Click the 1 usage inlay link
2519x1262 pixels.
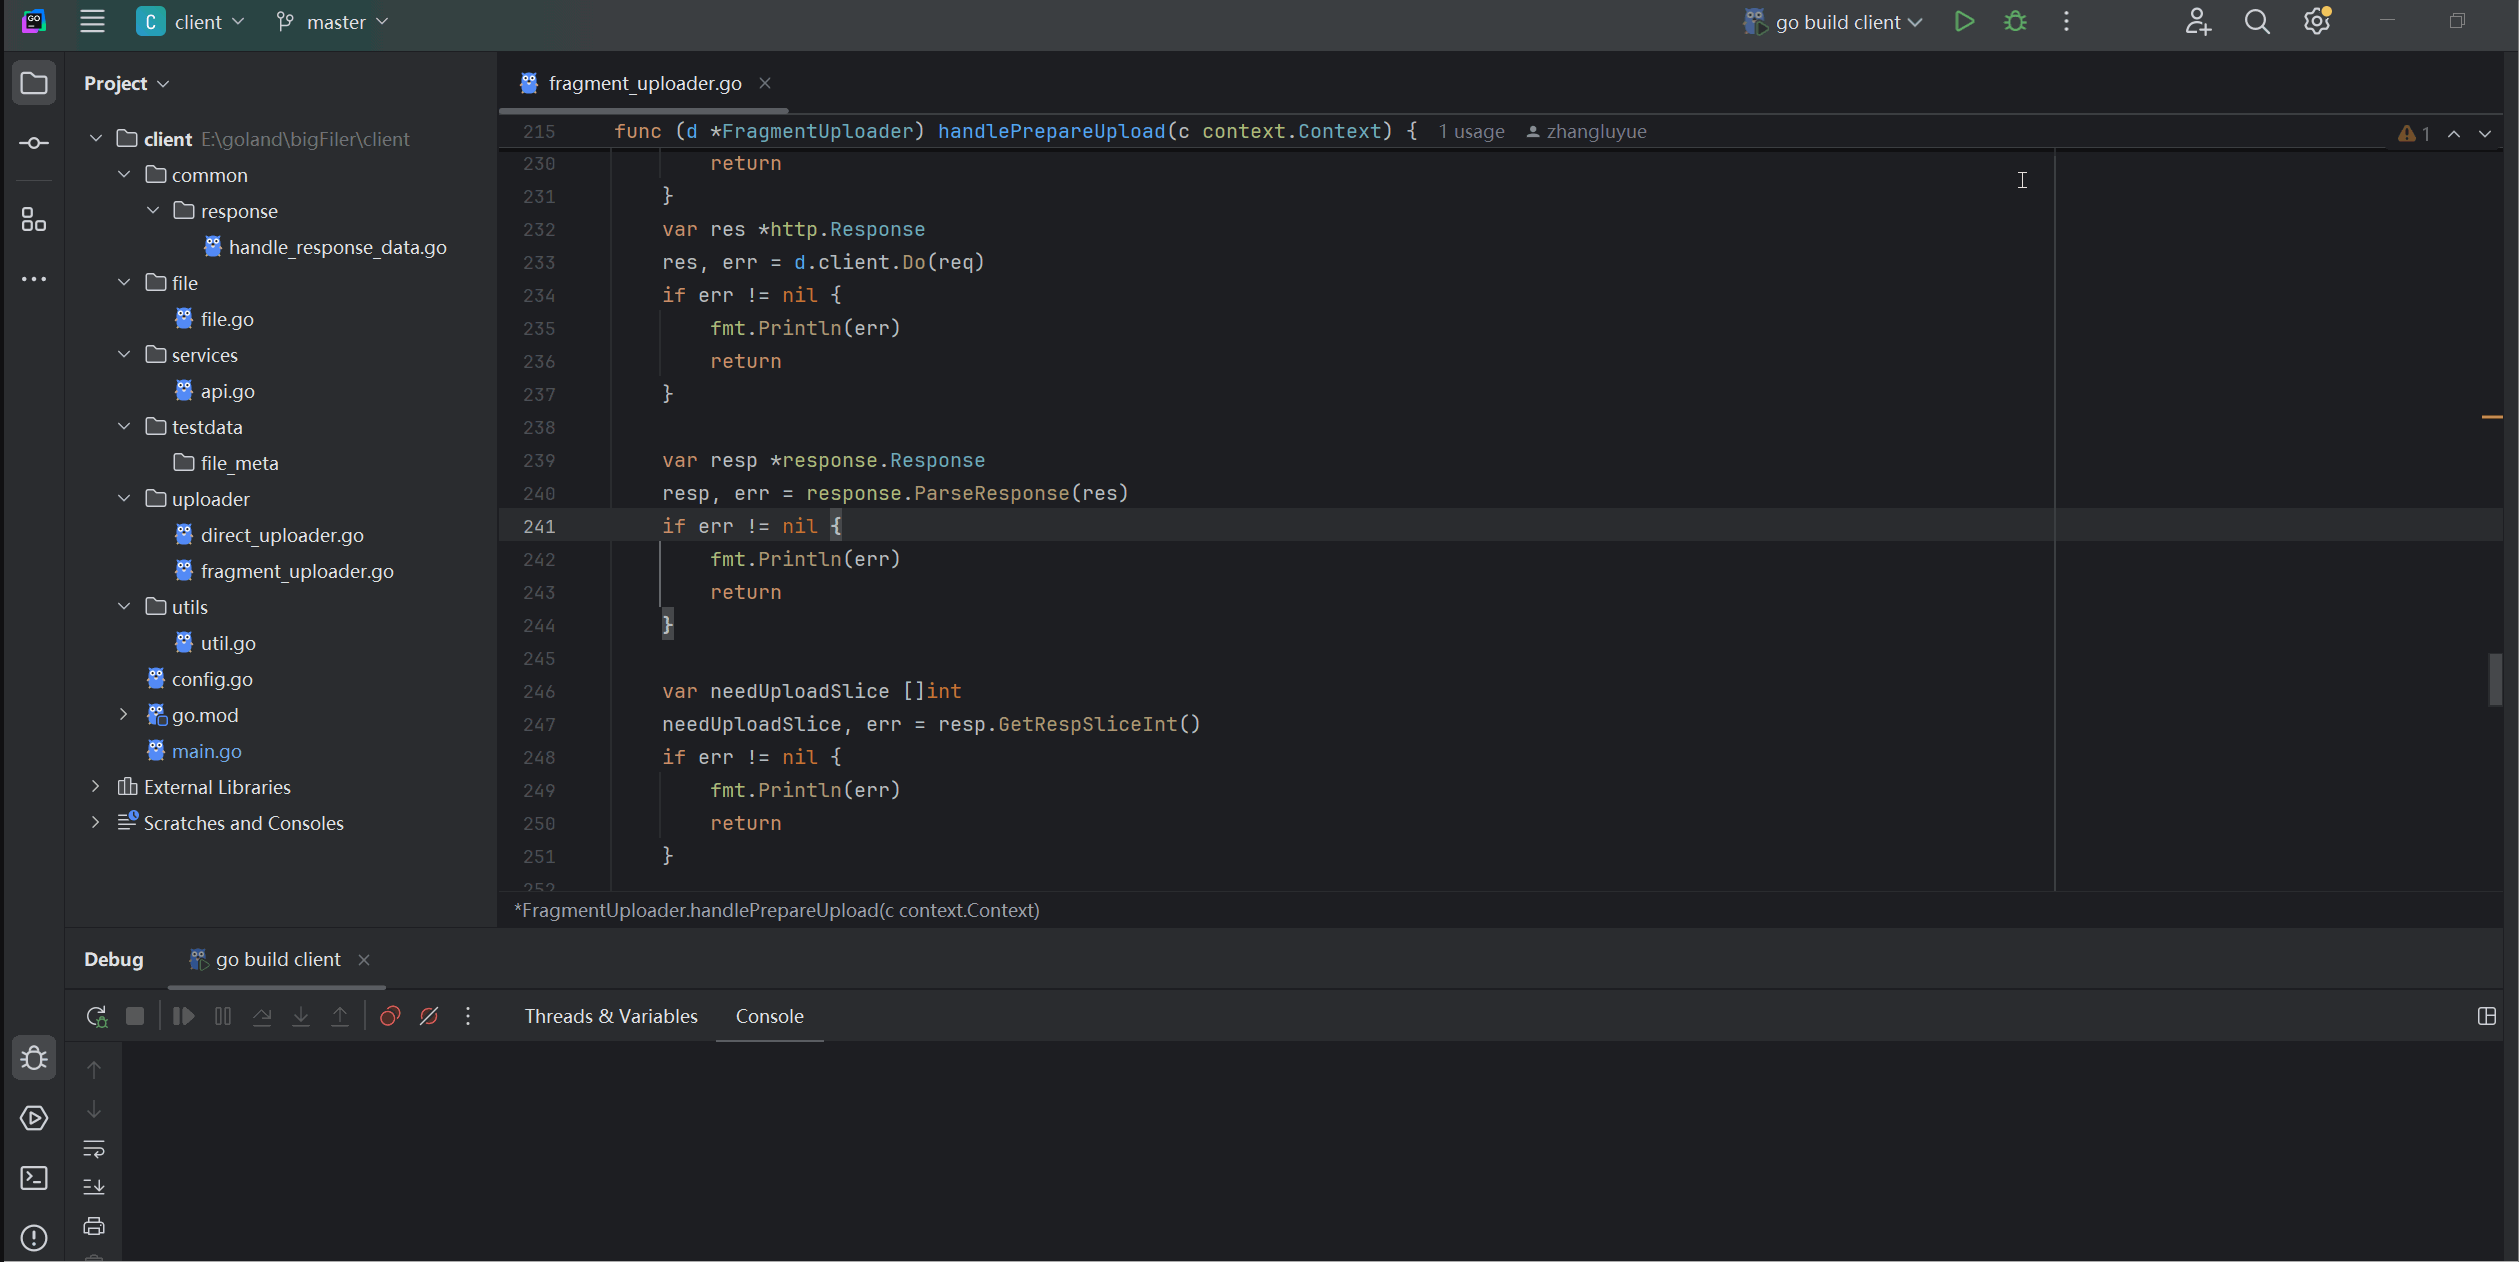coord(1471,132)
